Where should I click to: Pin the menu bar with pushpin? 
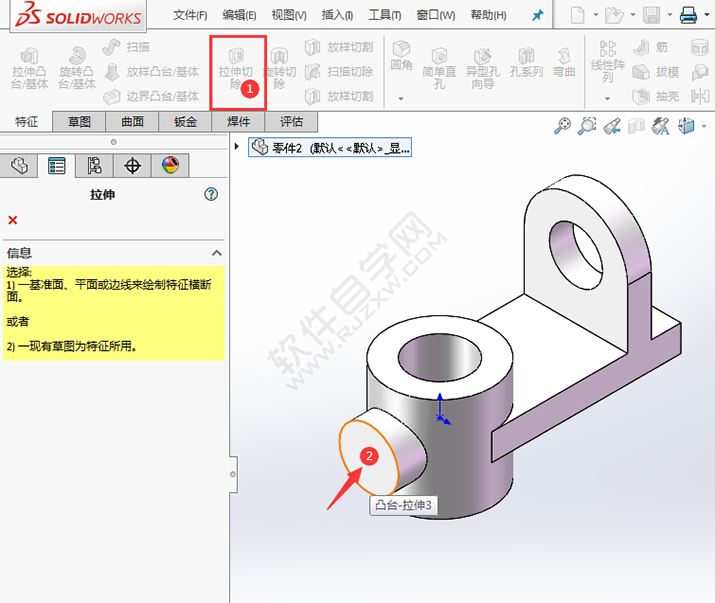(x=538, y=16)
